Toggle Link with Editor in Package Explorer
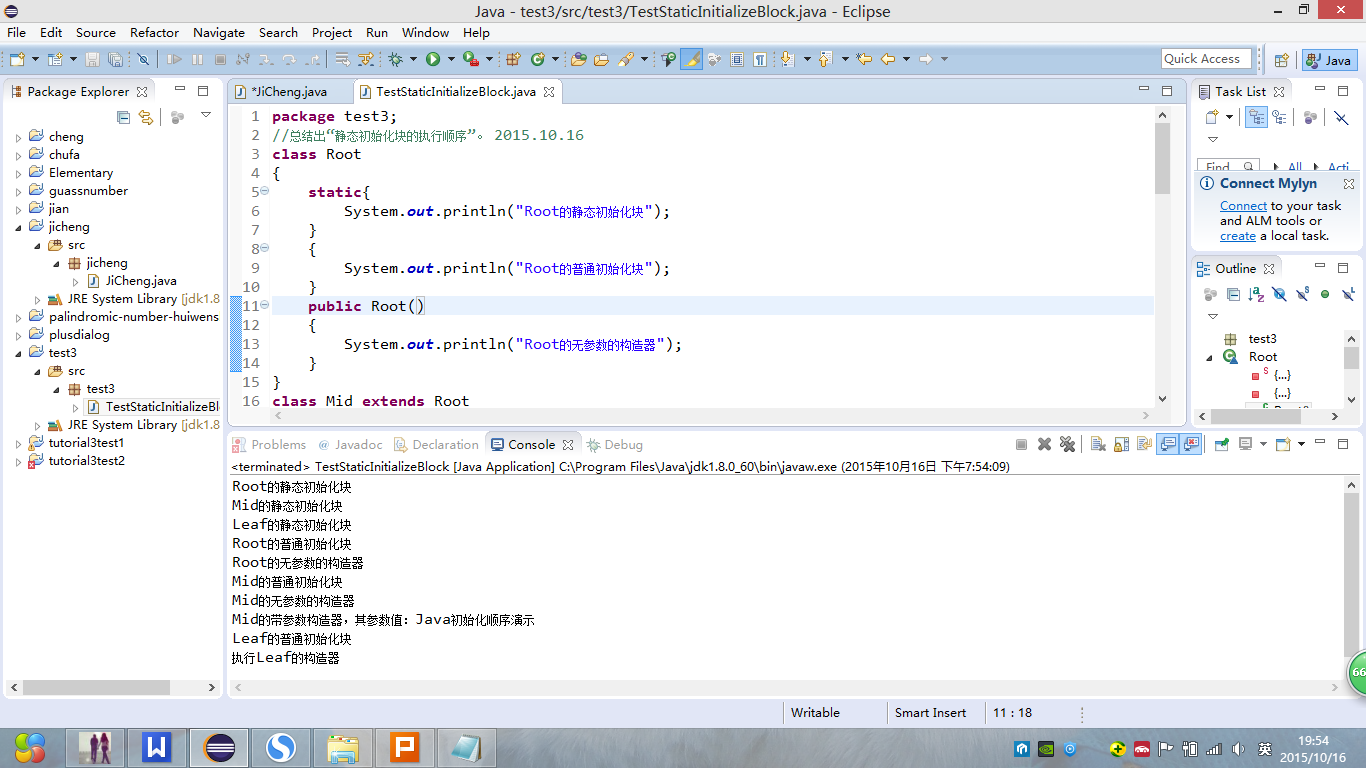 (x=145, y=117)
